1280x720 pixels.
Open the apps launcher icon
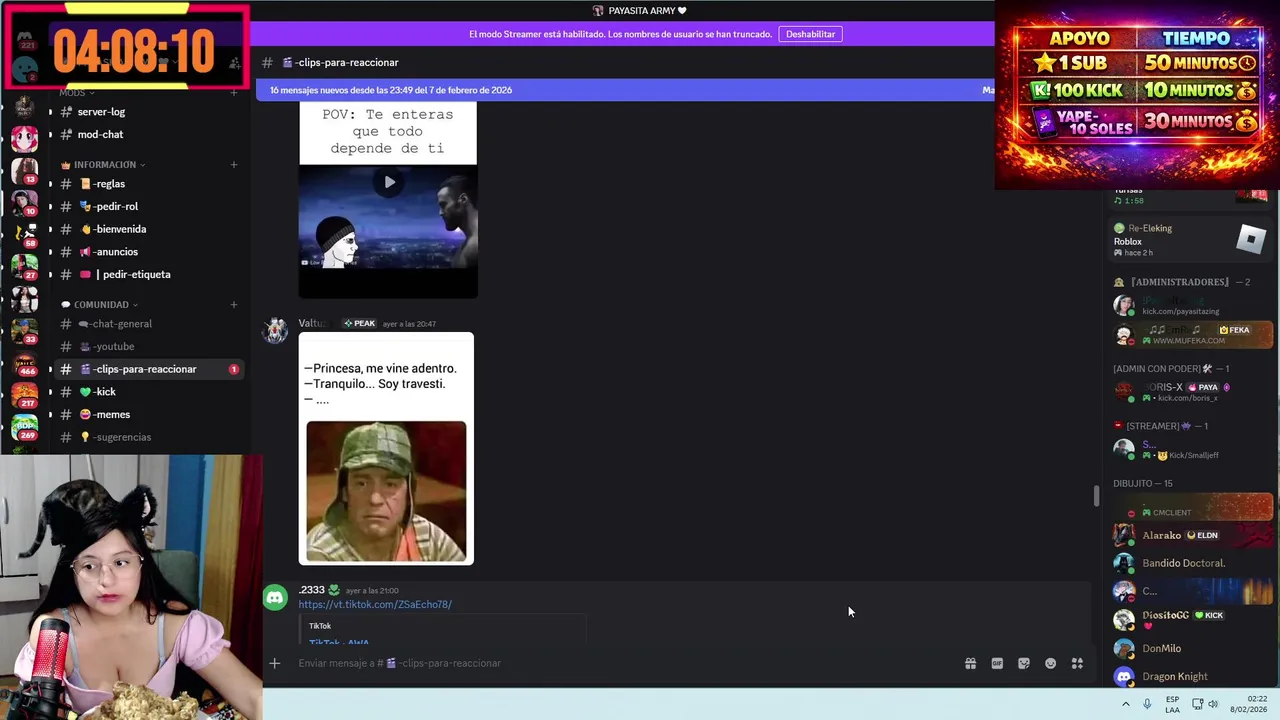pyautogui.click(x=1077, y=663)
